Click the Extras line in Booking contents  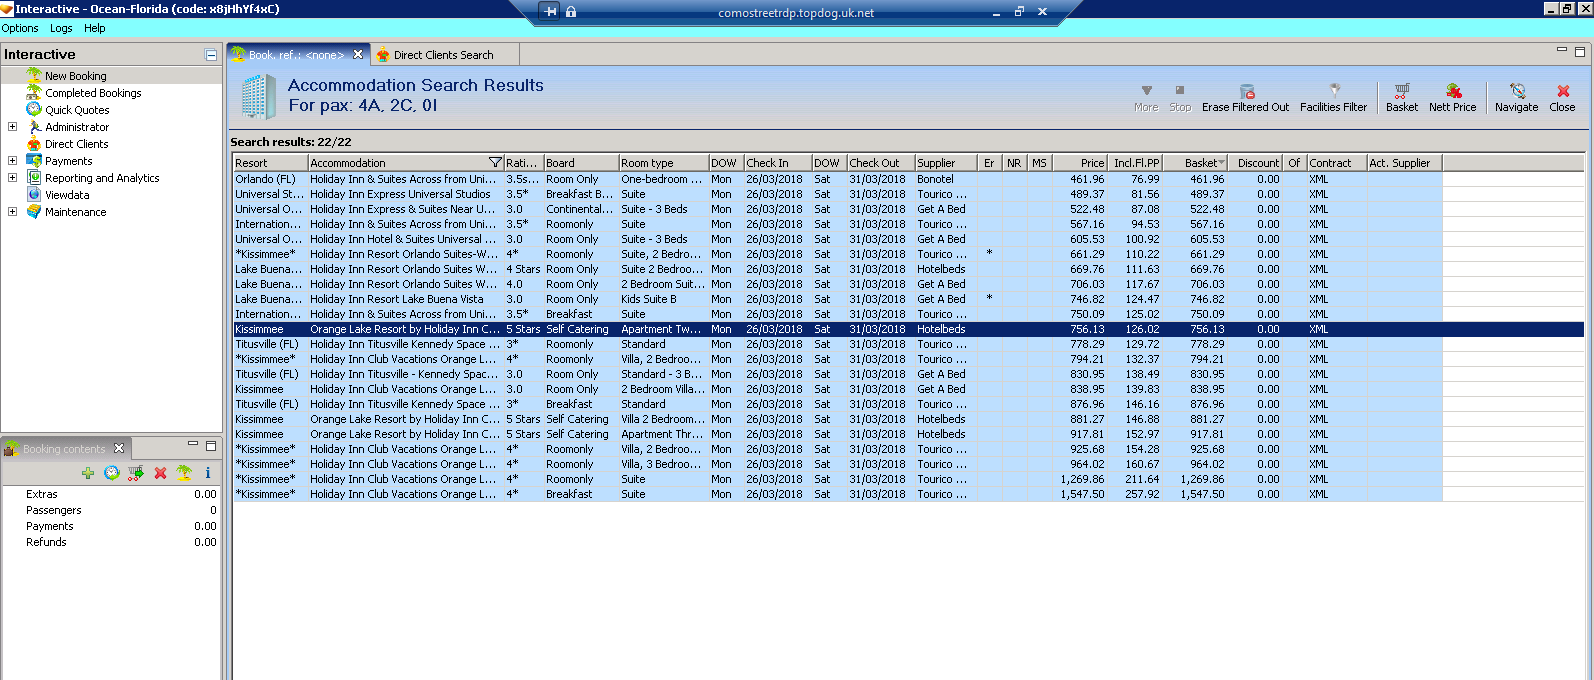coord(110,494)
